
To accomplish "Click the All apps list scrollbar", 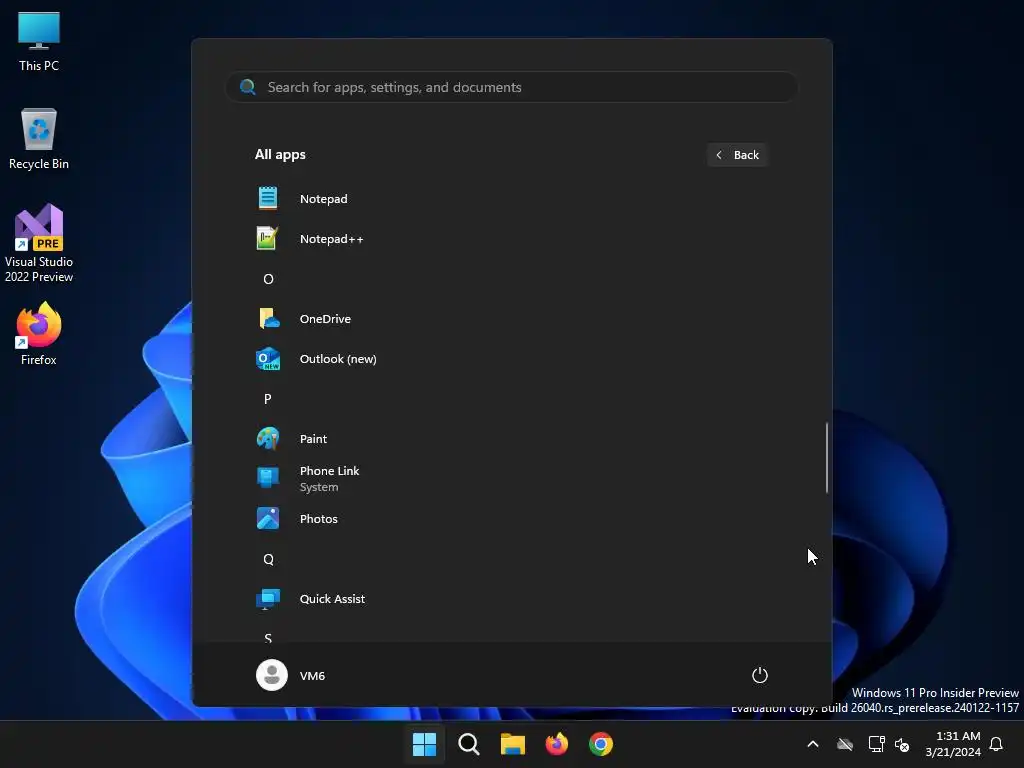I will click(x=827, y=457).
